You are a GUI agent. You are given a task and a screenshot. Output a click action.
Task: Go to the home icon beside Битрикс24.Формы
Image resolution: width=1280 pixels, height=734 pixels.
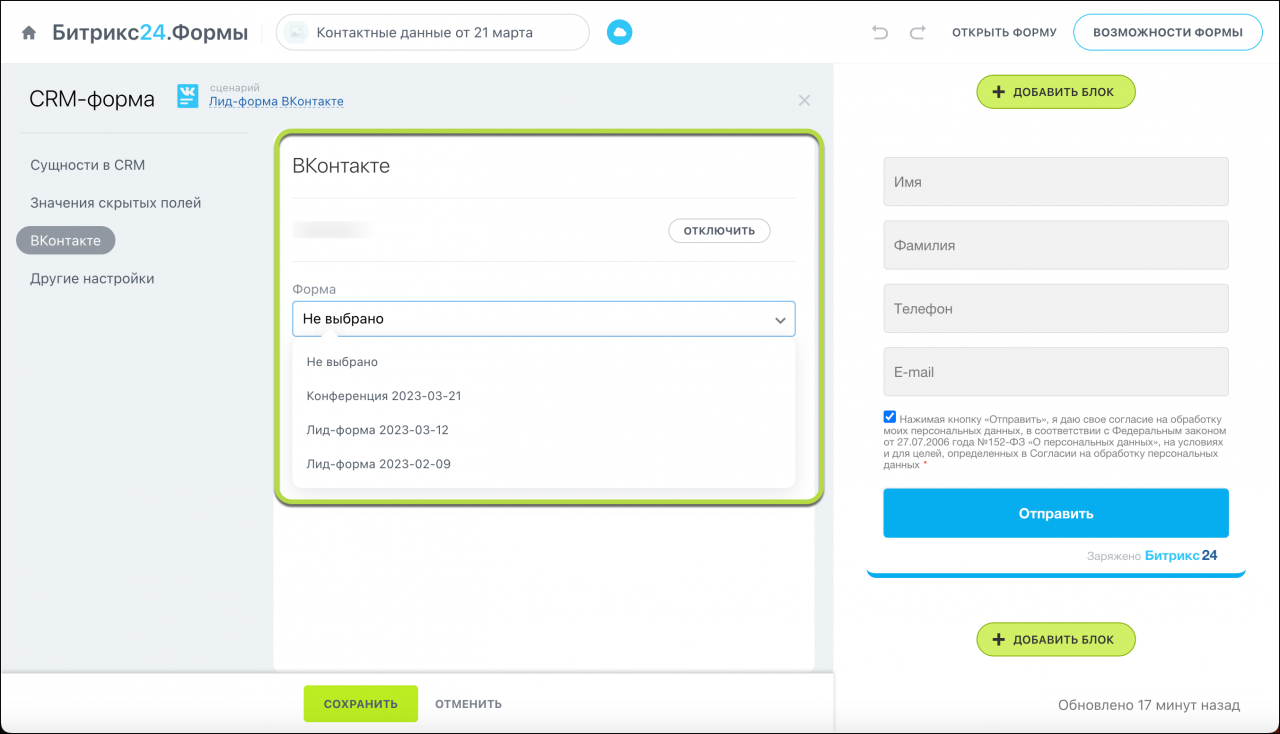click(29, 33)
